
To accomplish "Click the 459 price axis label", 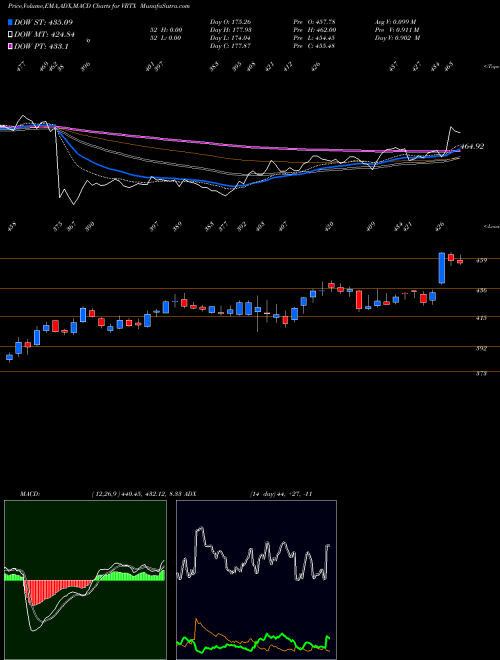I will [x=481, y=260].
